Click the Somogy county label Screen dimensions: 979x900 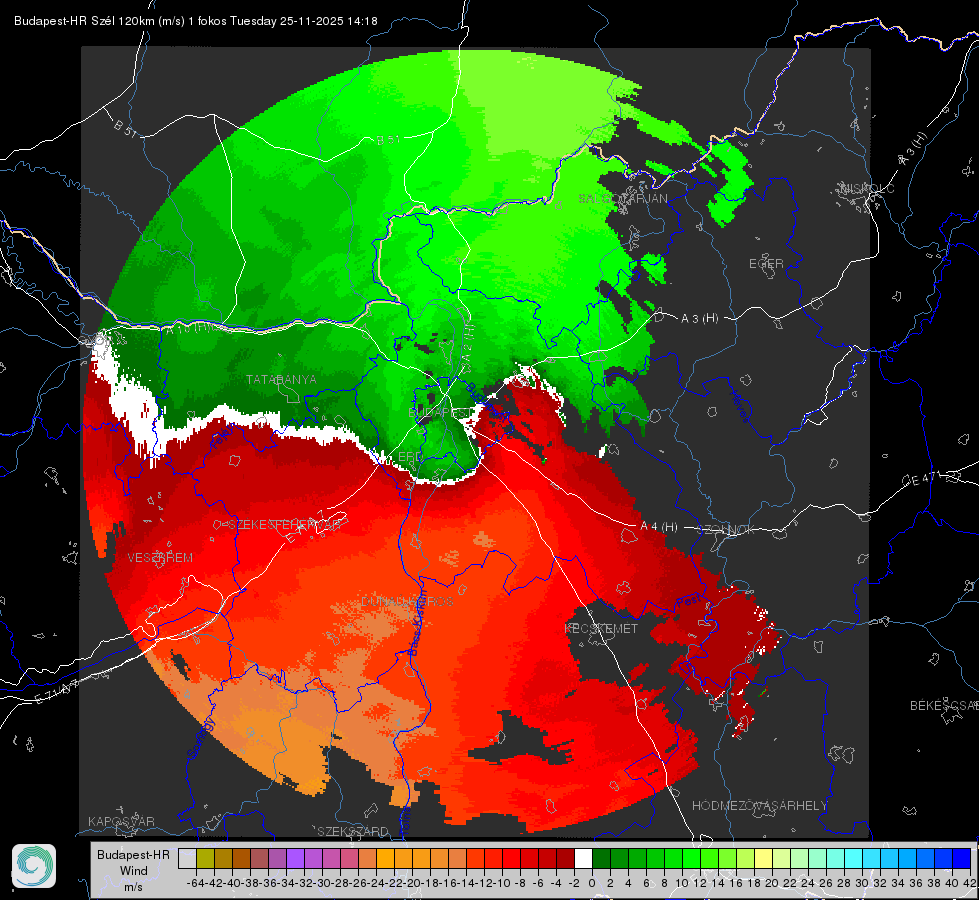(x=201, y=738)
